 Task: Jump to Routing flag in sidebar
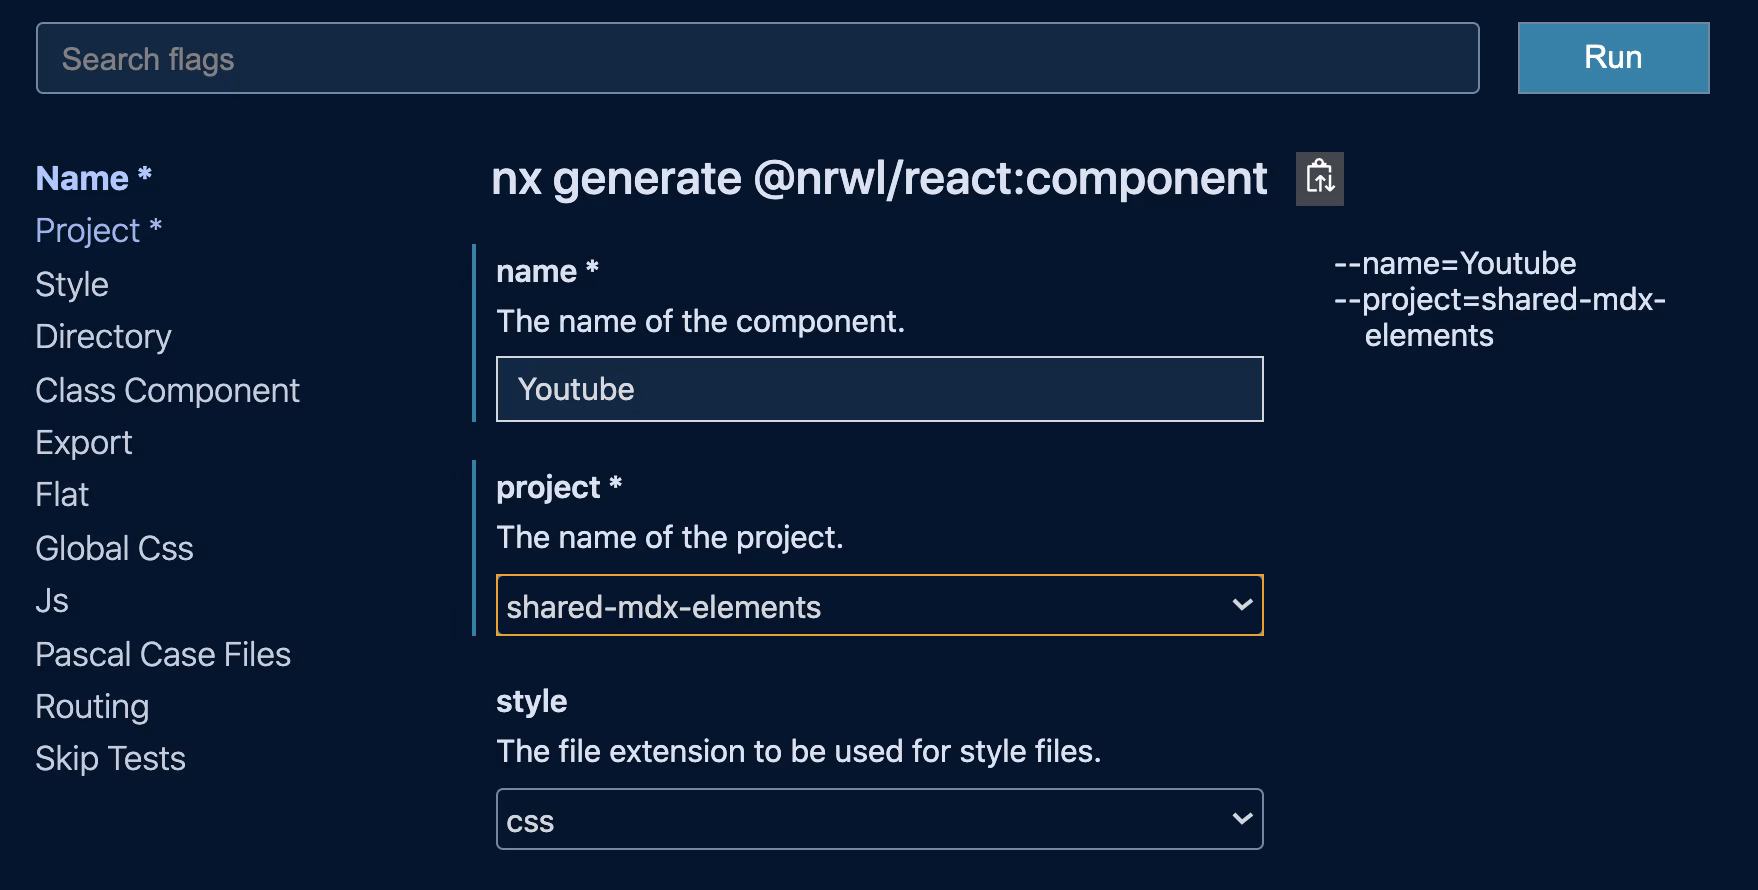[x=92, y=707]
